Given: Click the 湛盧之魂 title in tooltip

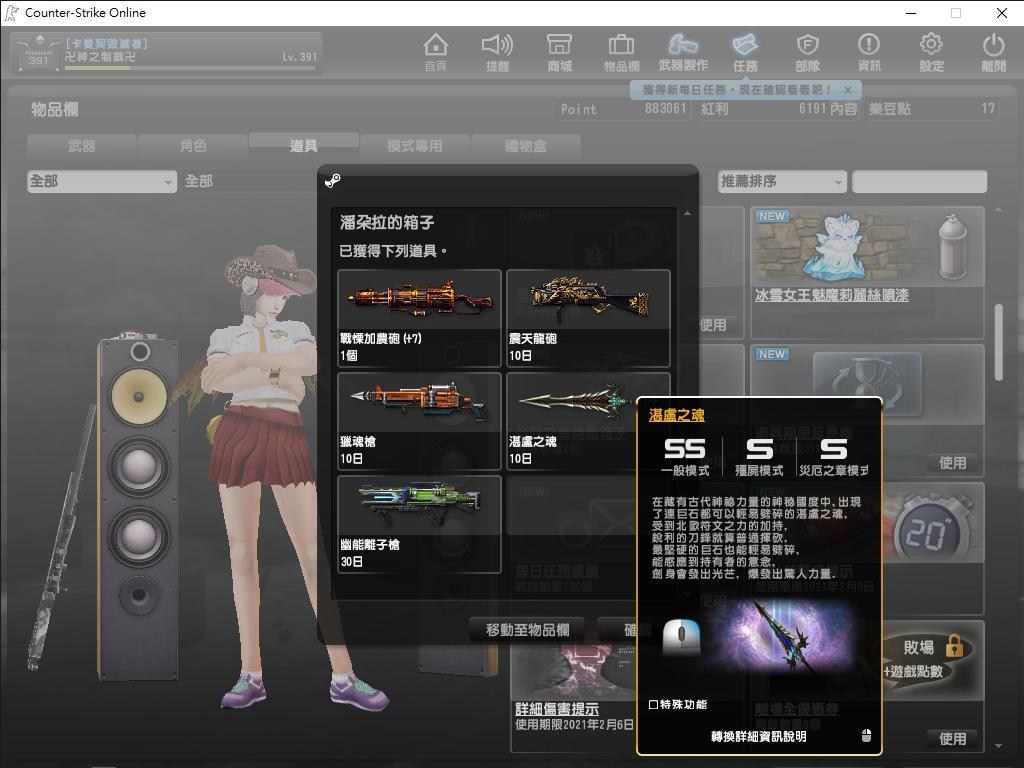Looking at the screenshot, I should [677, 415].
